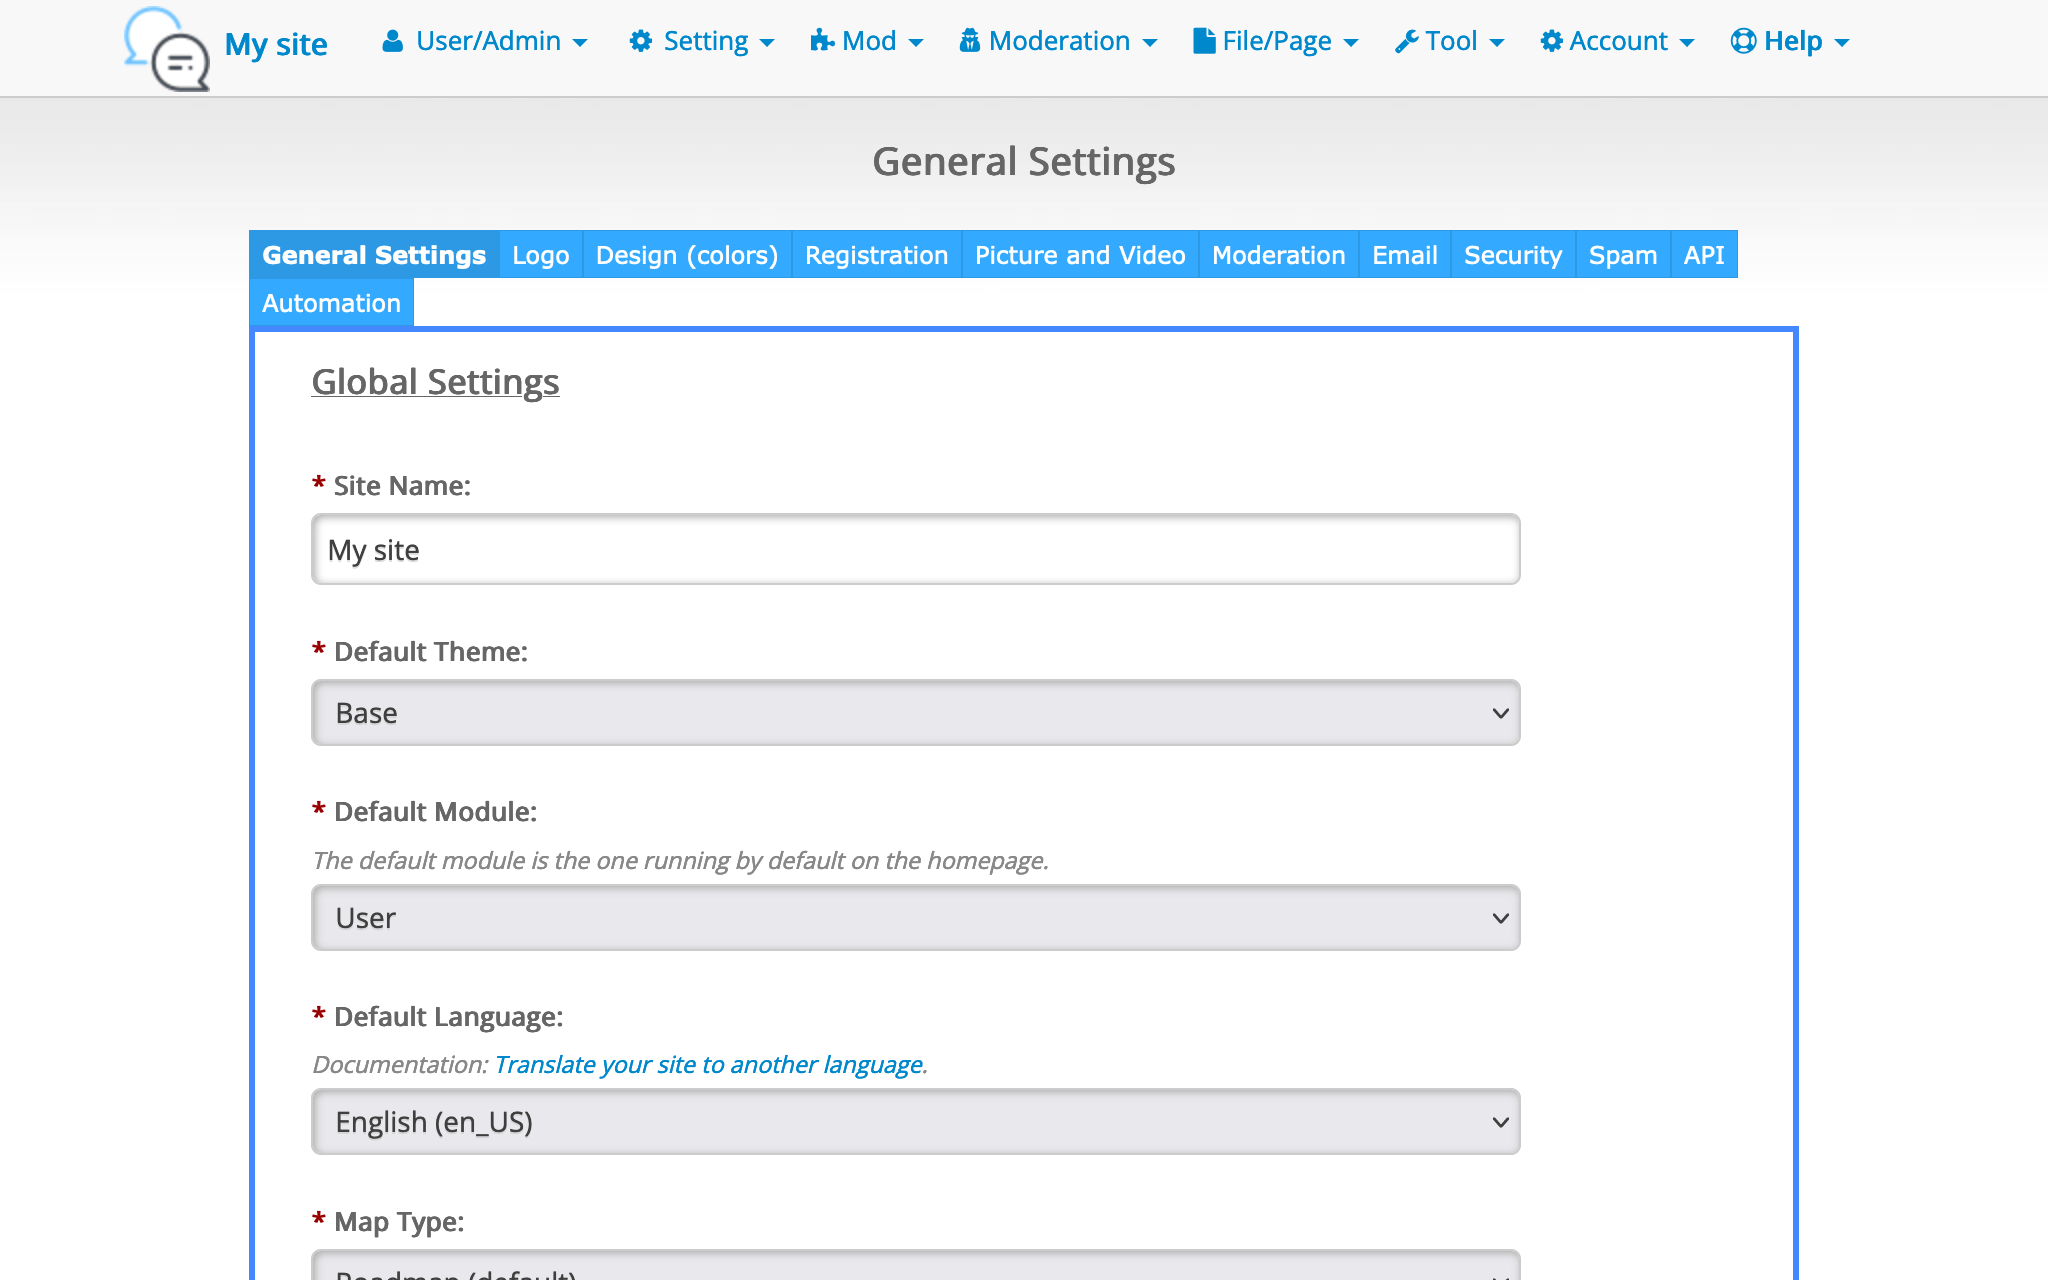Click the My site title link

(x=276, y=44)
